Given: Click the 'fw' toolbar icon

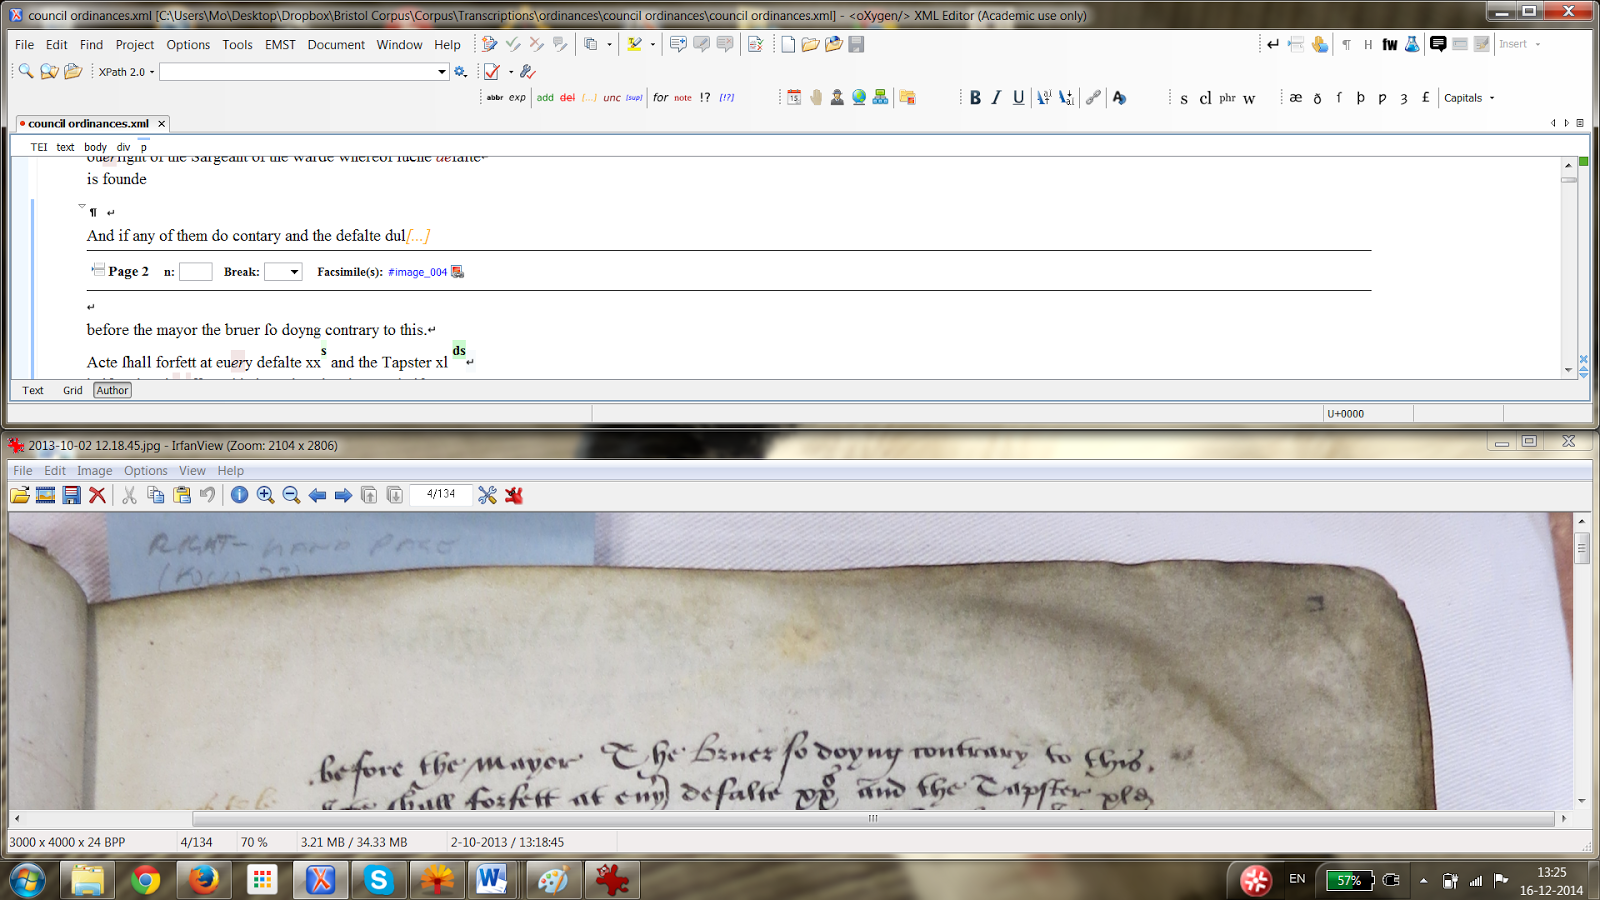Looking at the screenshot, I should (x=1390, y=44).
